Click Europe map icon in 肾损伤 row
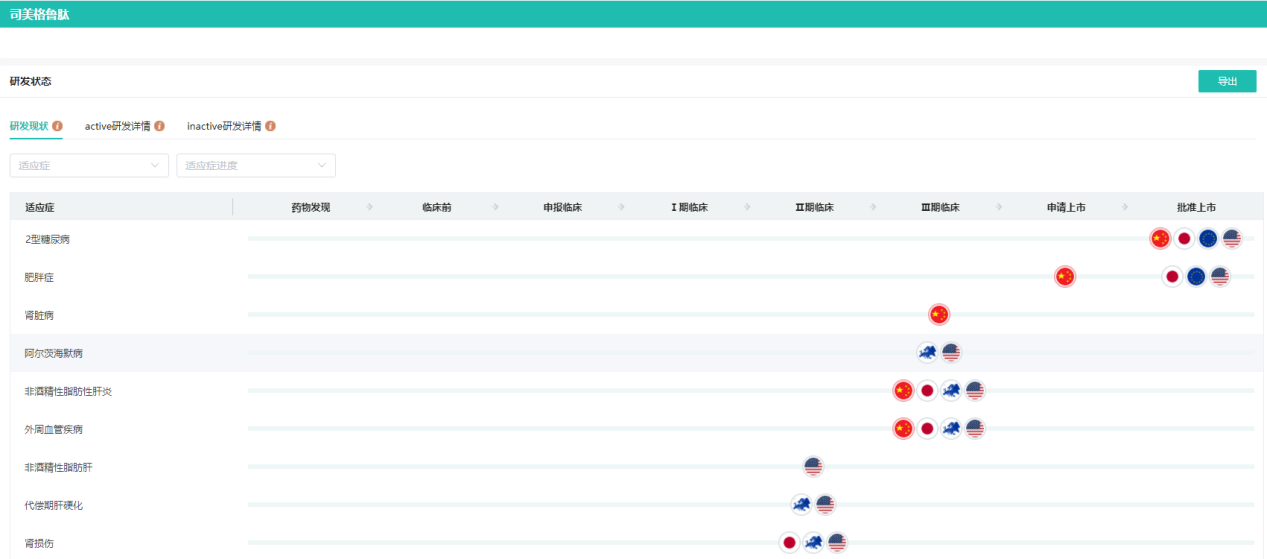This screenshot has height=559, width=1267. pos(813,542)
